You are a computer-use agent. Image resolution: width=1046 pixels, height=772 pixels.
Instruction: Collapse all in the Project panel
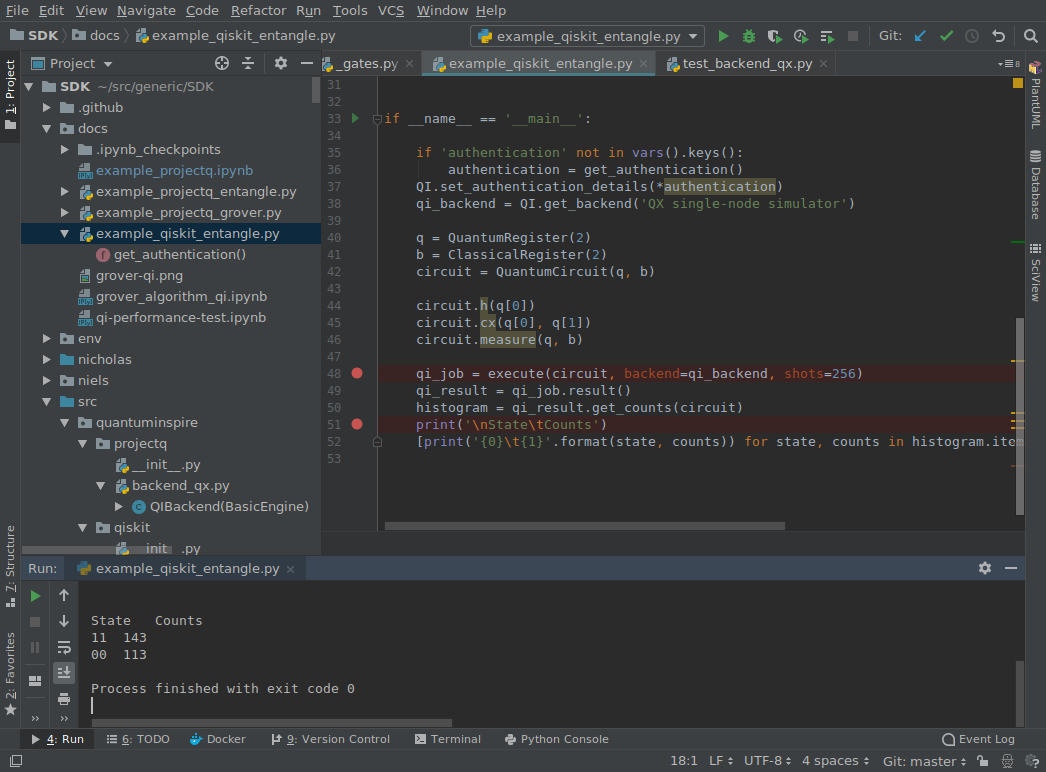tap(248, 63)
